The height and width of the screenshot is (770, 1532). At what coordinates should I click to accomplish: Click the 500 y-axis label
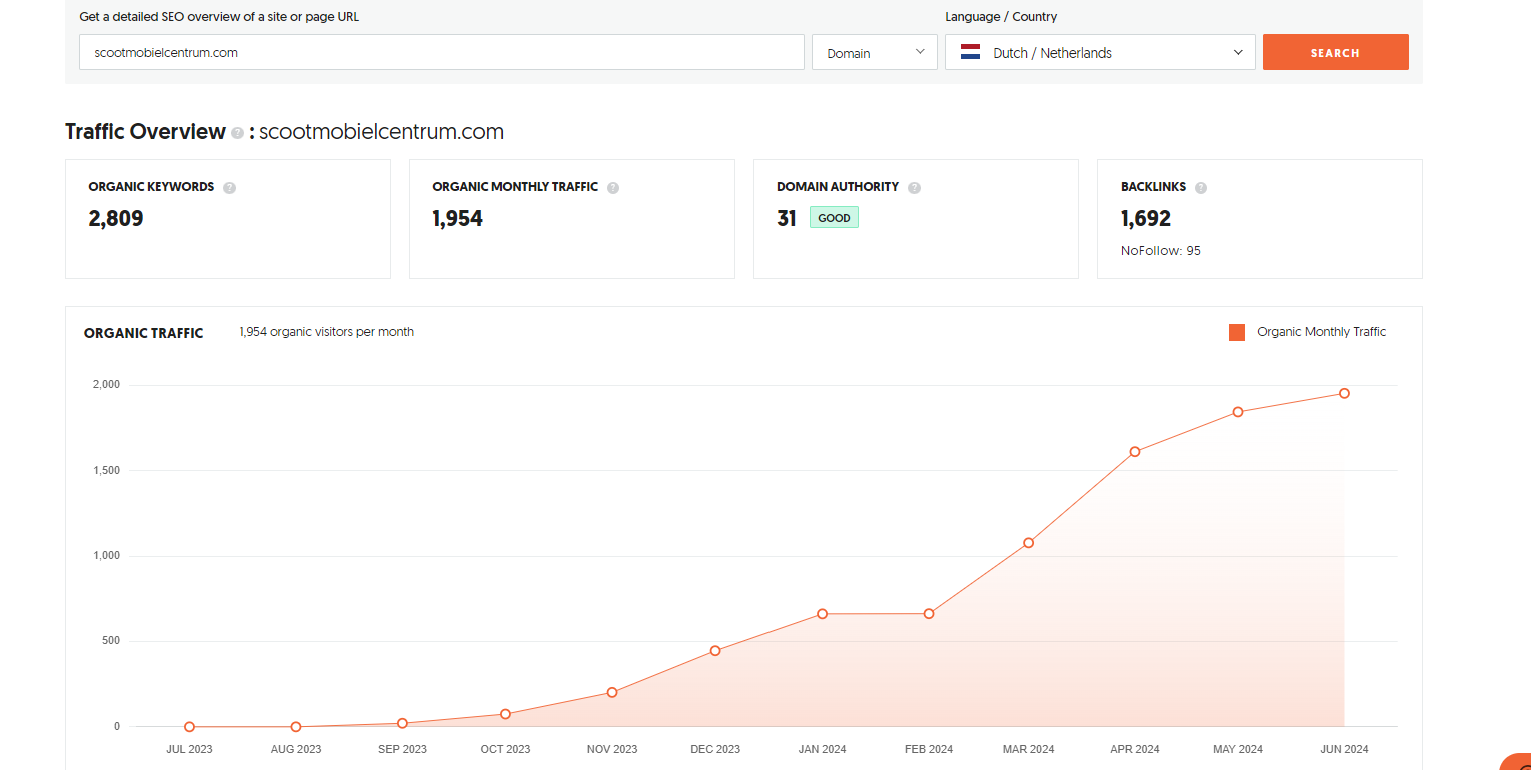pyautogui.click(x=110, y=641)
